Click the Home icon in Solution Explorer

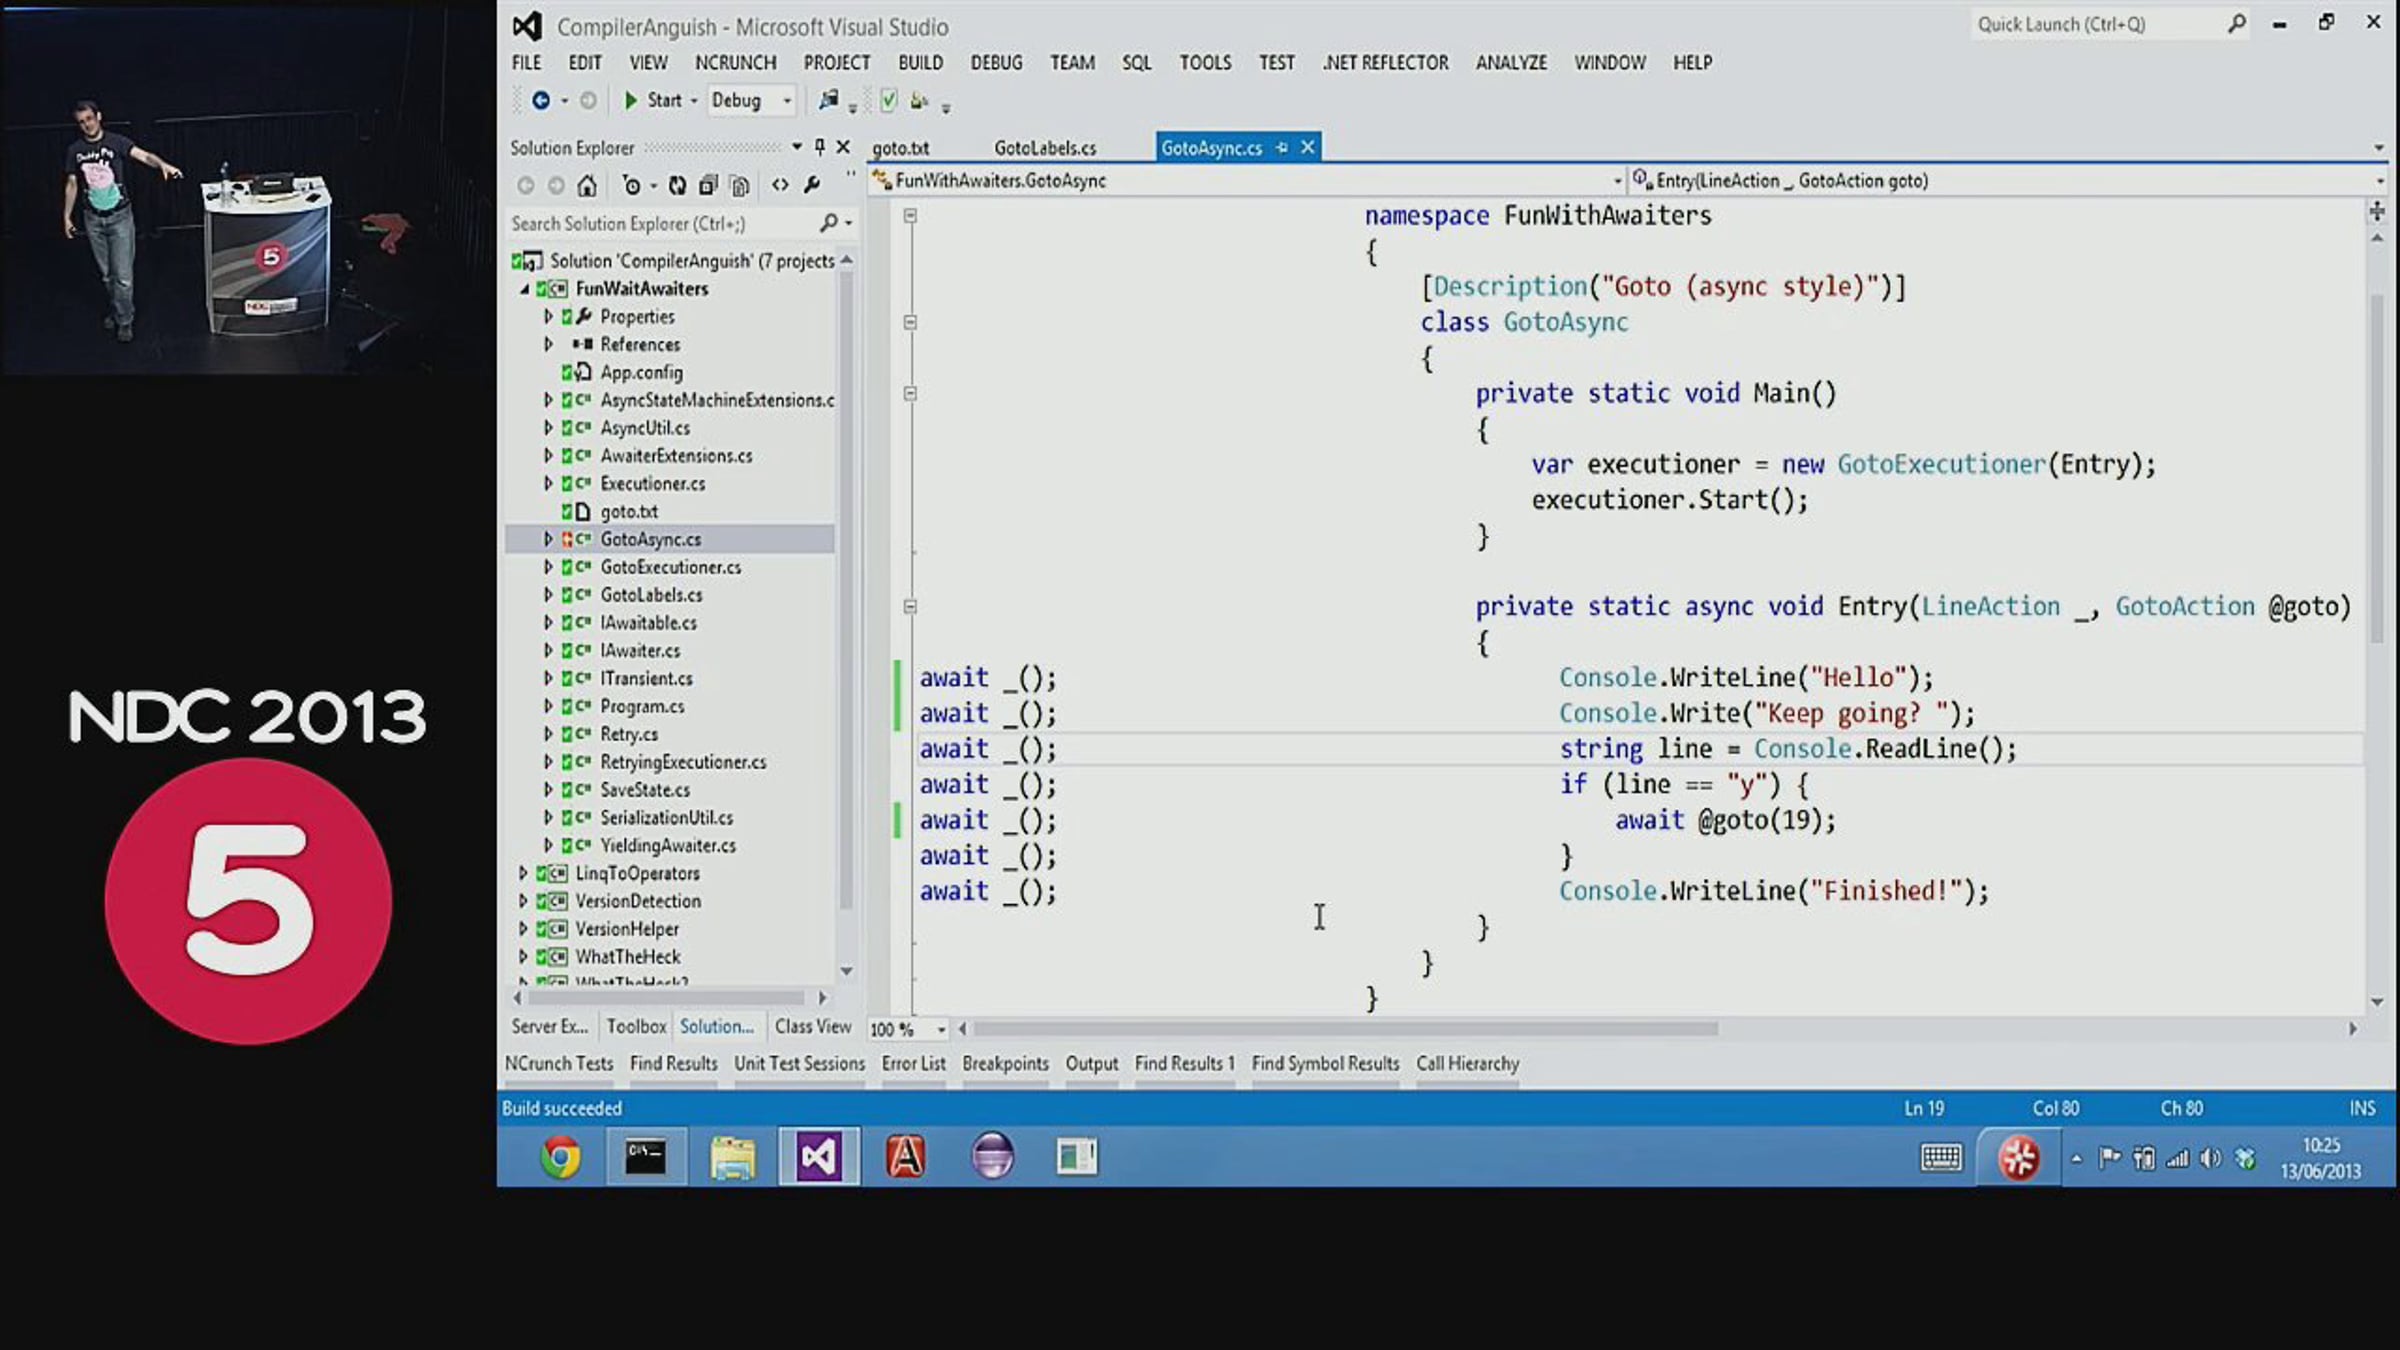587,185
